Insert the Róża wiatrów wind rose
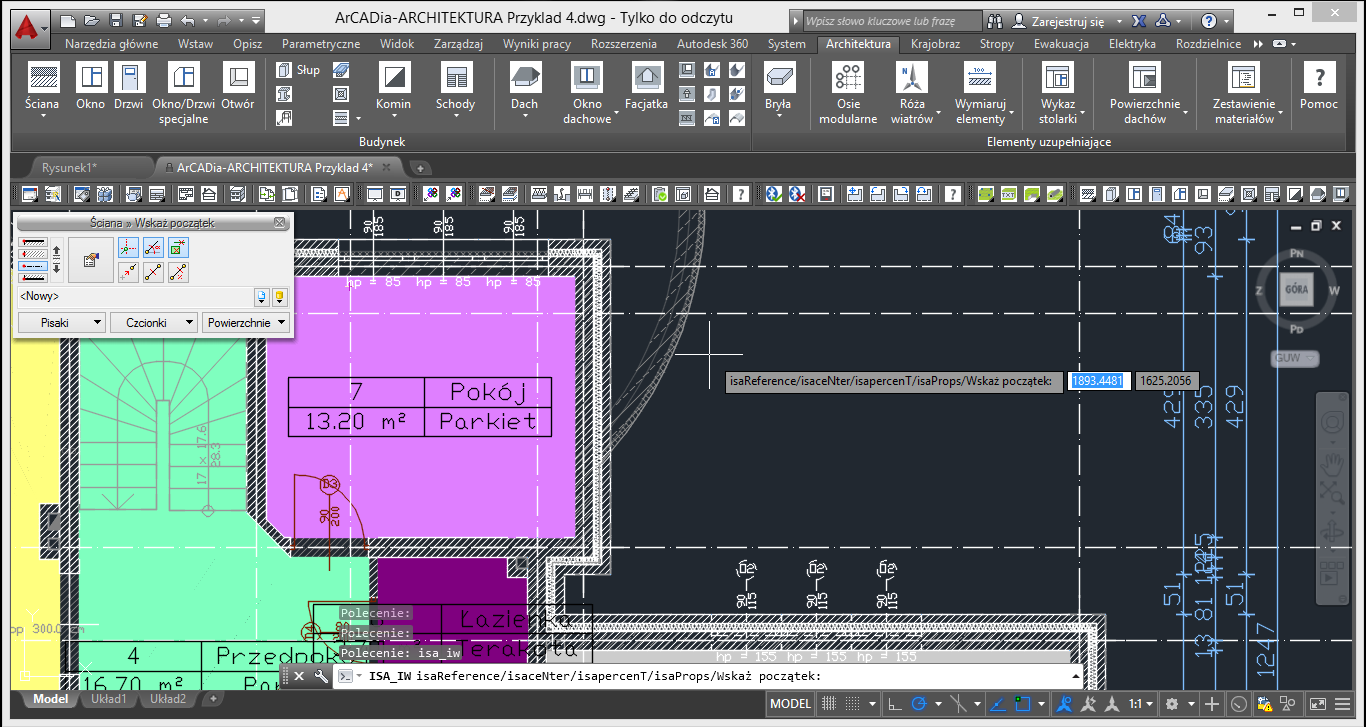1366x727 pixels. coord(911,93)
